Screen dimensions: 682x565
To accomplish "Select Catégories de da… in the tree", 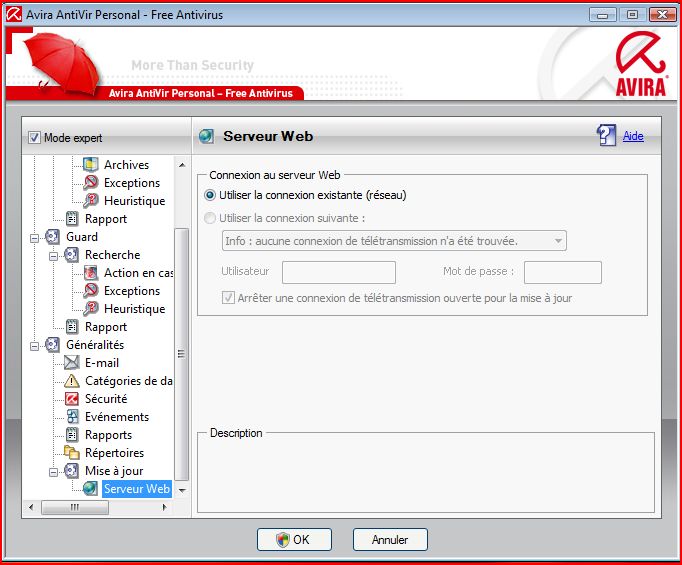I will click(129, 381).
